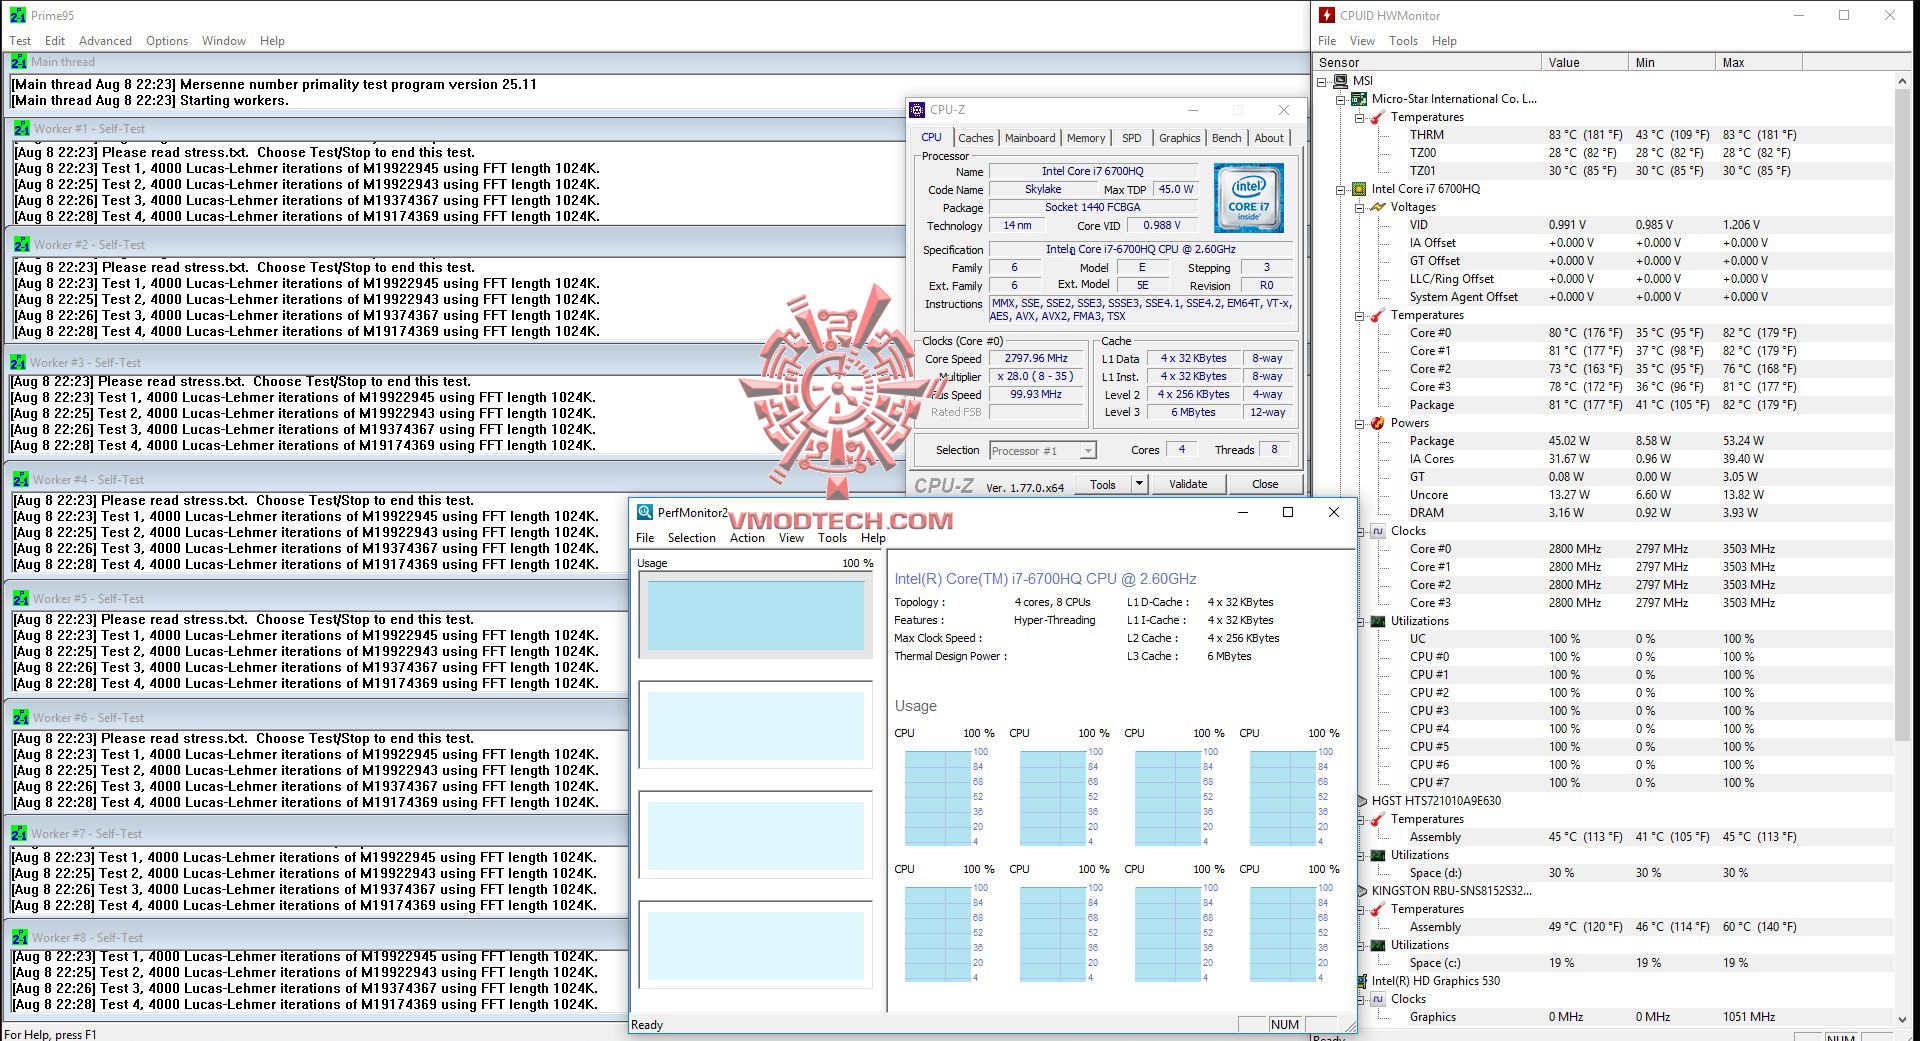The height and width of the screenshot is (1041, 1920).
Task: Collapse the Intel Core i7 6700HQ node
Action: click(x=1341, y=189)
